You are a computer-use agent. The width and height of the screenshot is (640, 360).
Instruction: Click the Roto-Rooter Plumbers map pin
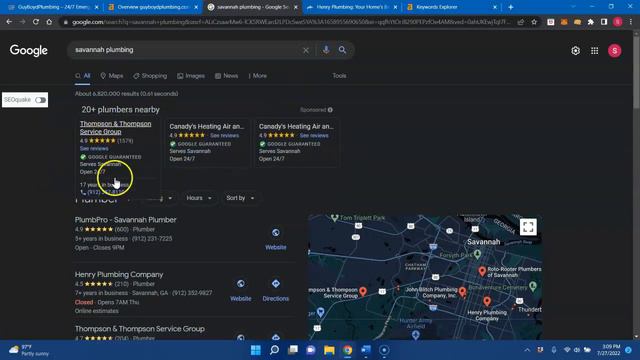pos(482,271)
